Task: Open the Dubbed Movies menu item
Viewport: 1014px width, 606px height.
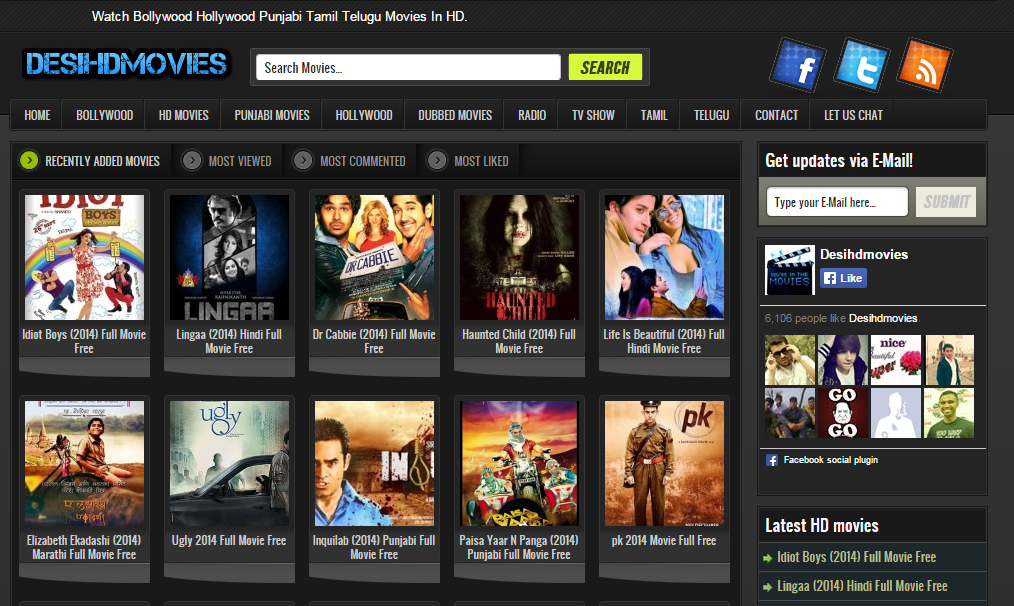Action: 455,115
